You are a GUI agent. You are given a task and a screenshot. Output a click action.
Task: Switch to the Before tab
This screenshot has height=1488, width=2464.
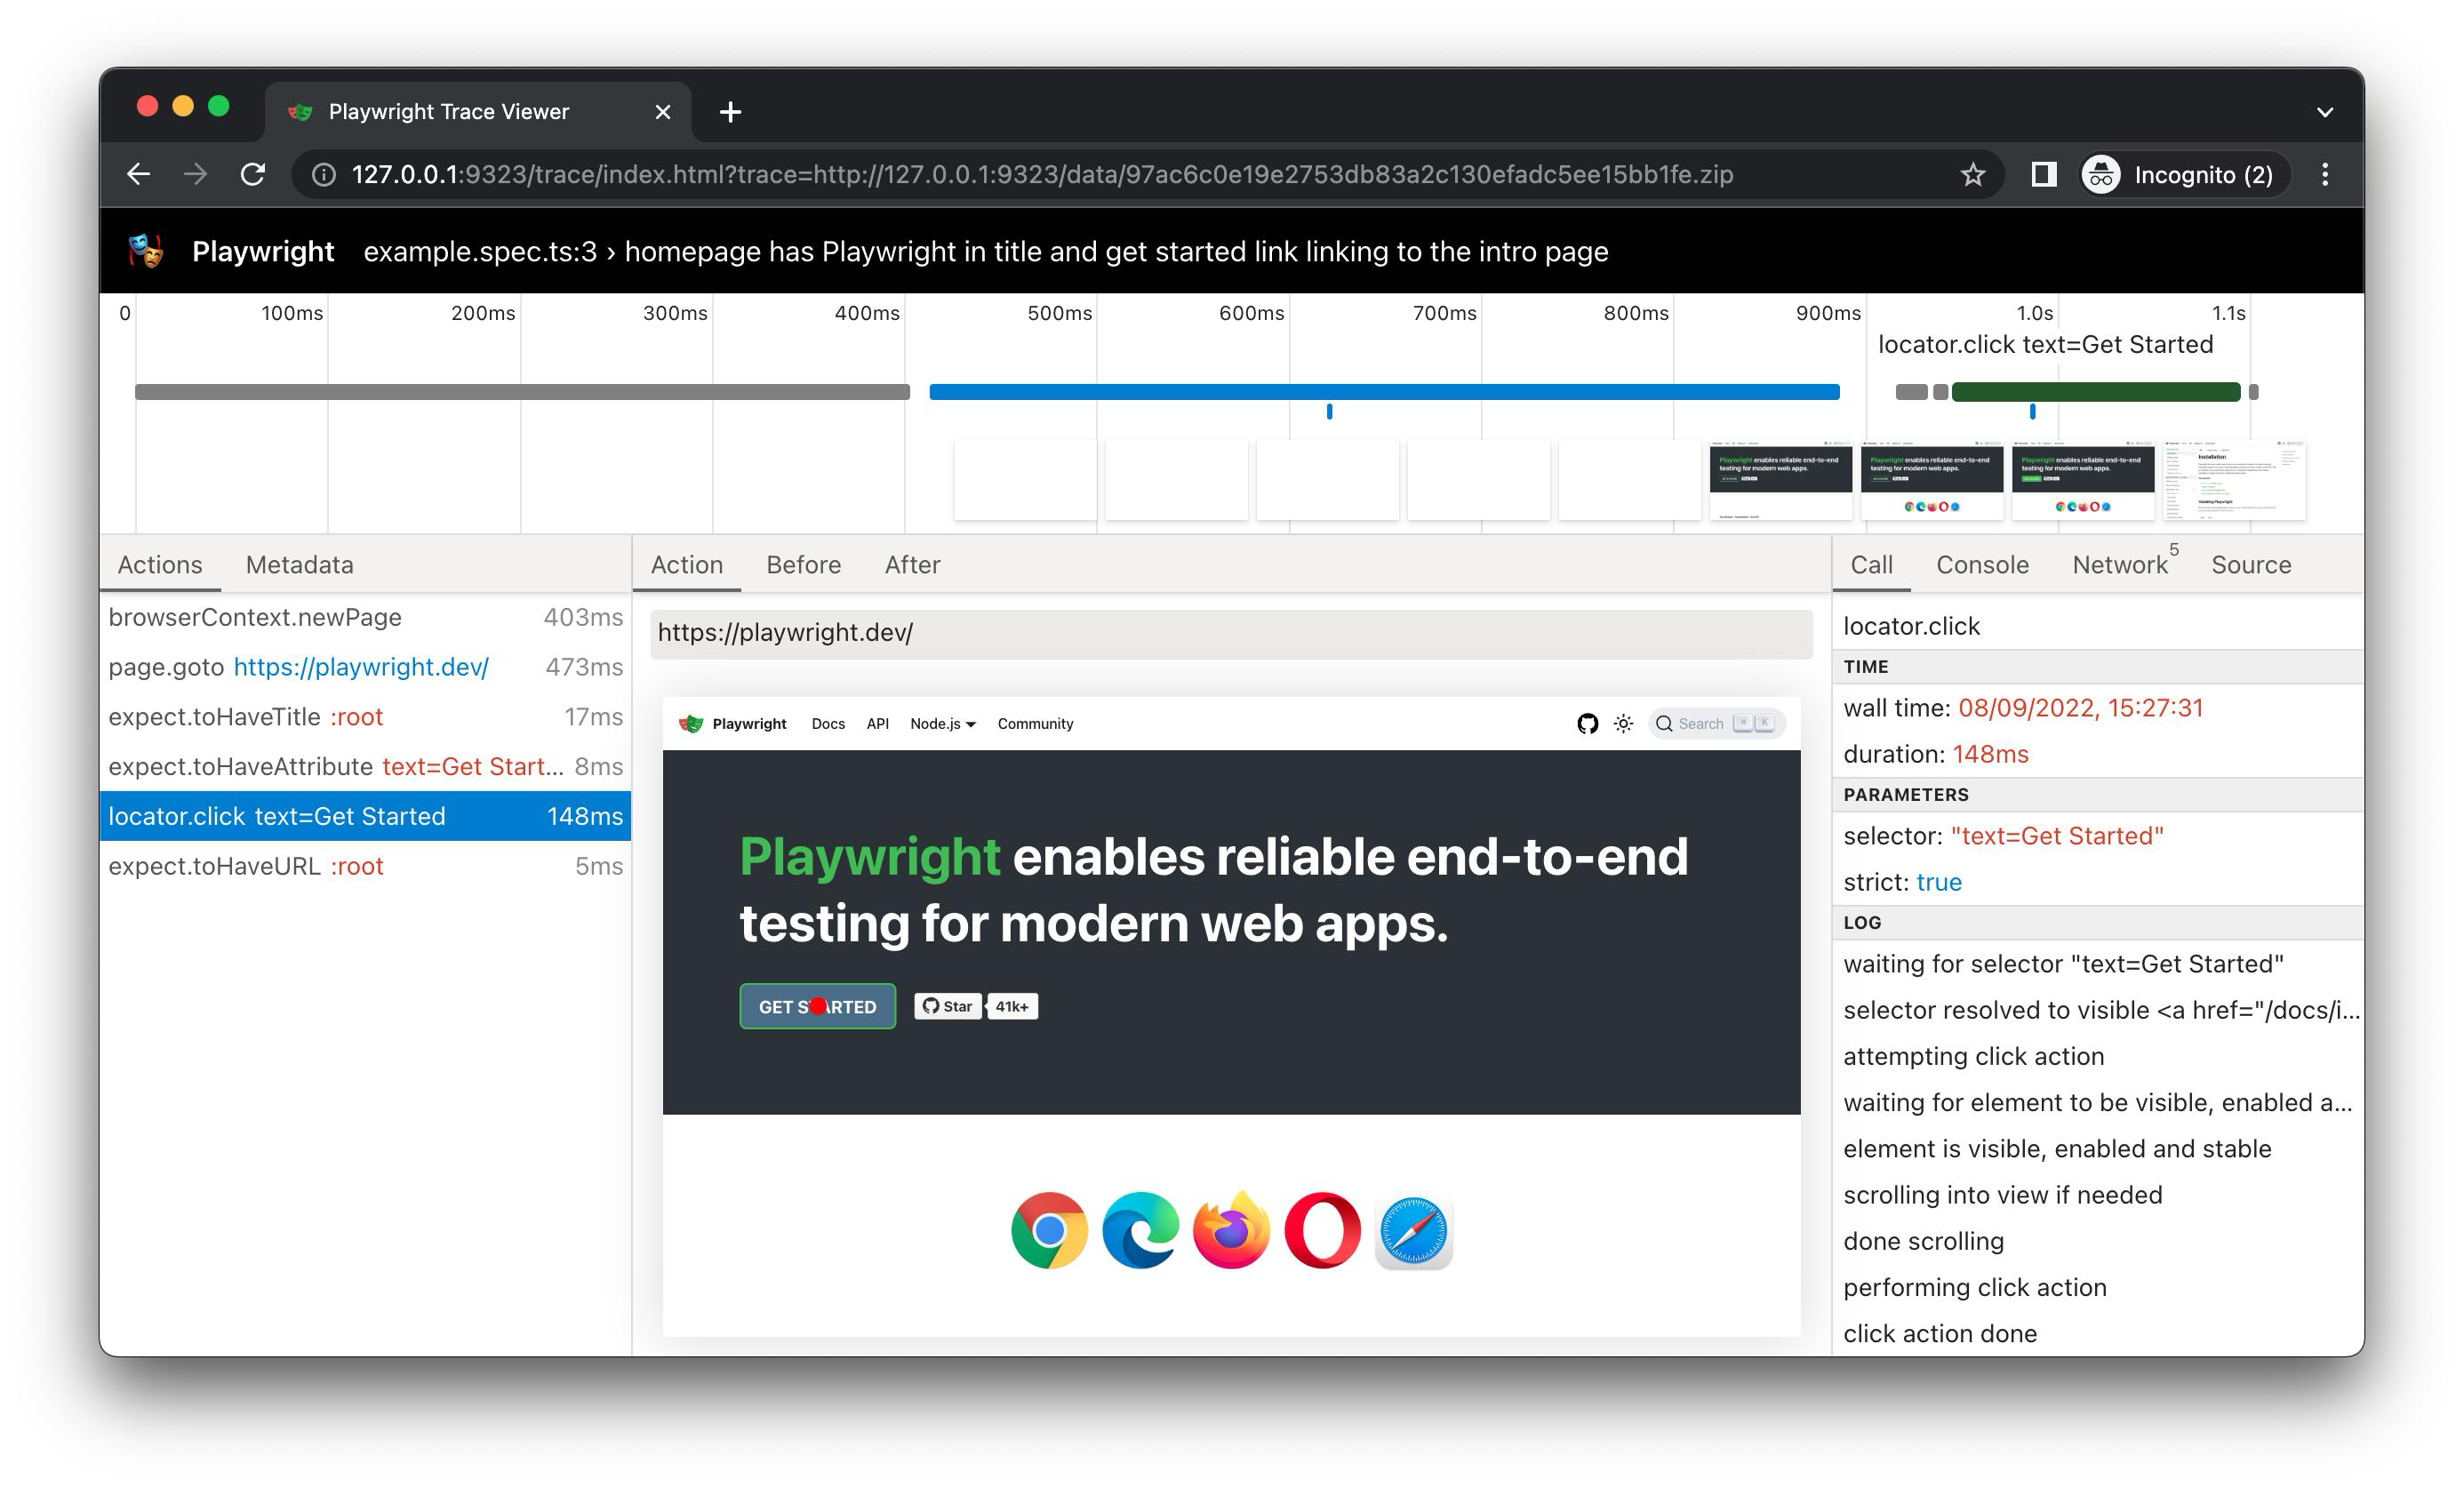(803, 564)
